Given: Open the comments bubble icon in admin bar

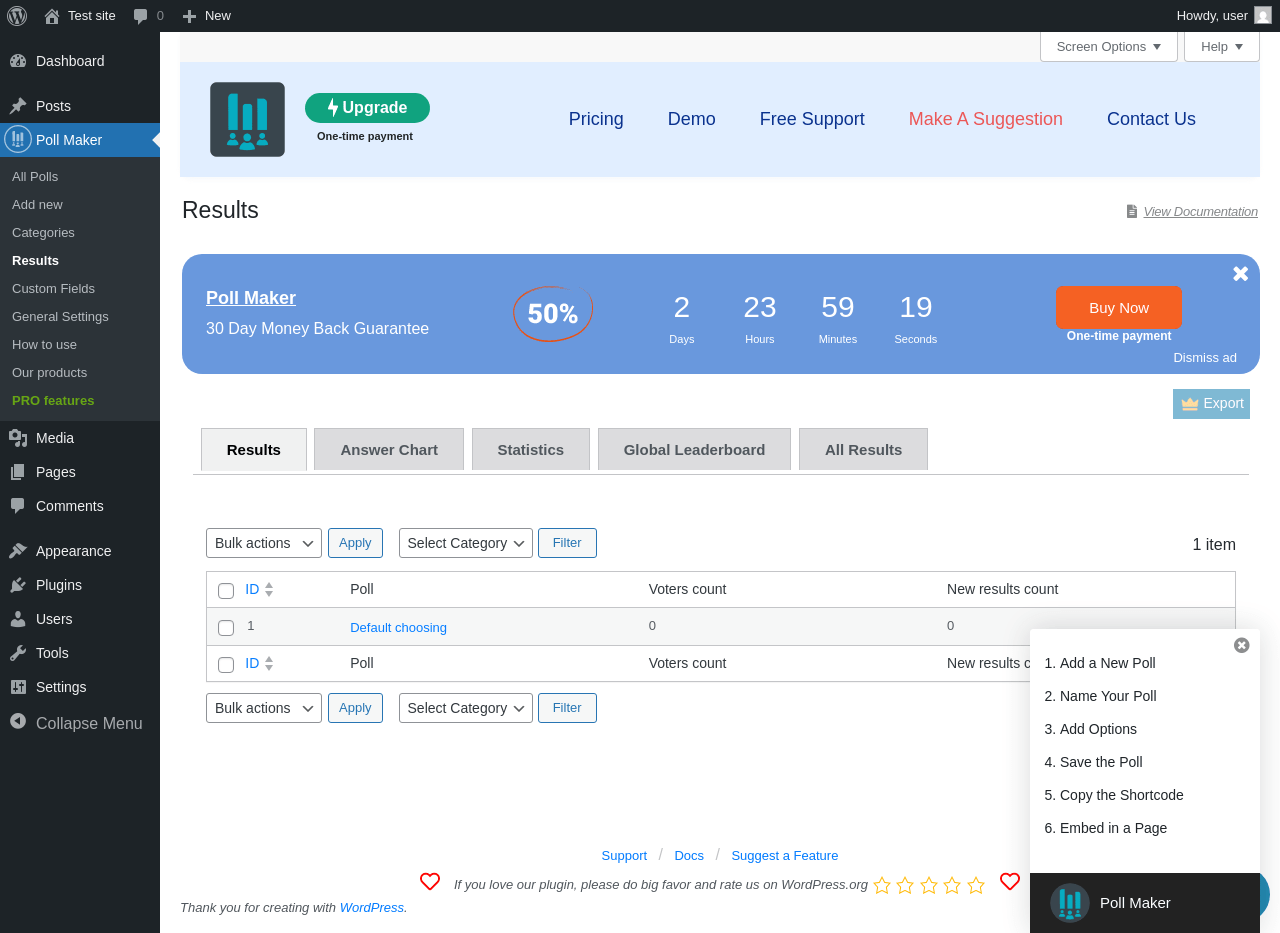Looking at the screenshot, I should [140, 16].
